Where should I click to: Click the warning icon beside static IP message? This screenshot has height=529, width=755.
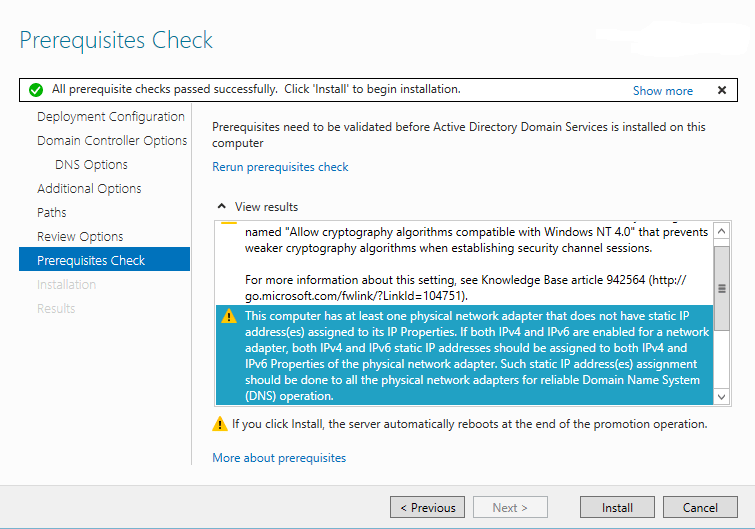pos(229,316)
